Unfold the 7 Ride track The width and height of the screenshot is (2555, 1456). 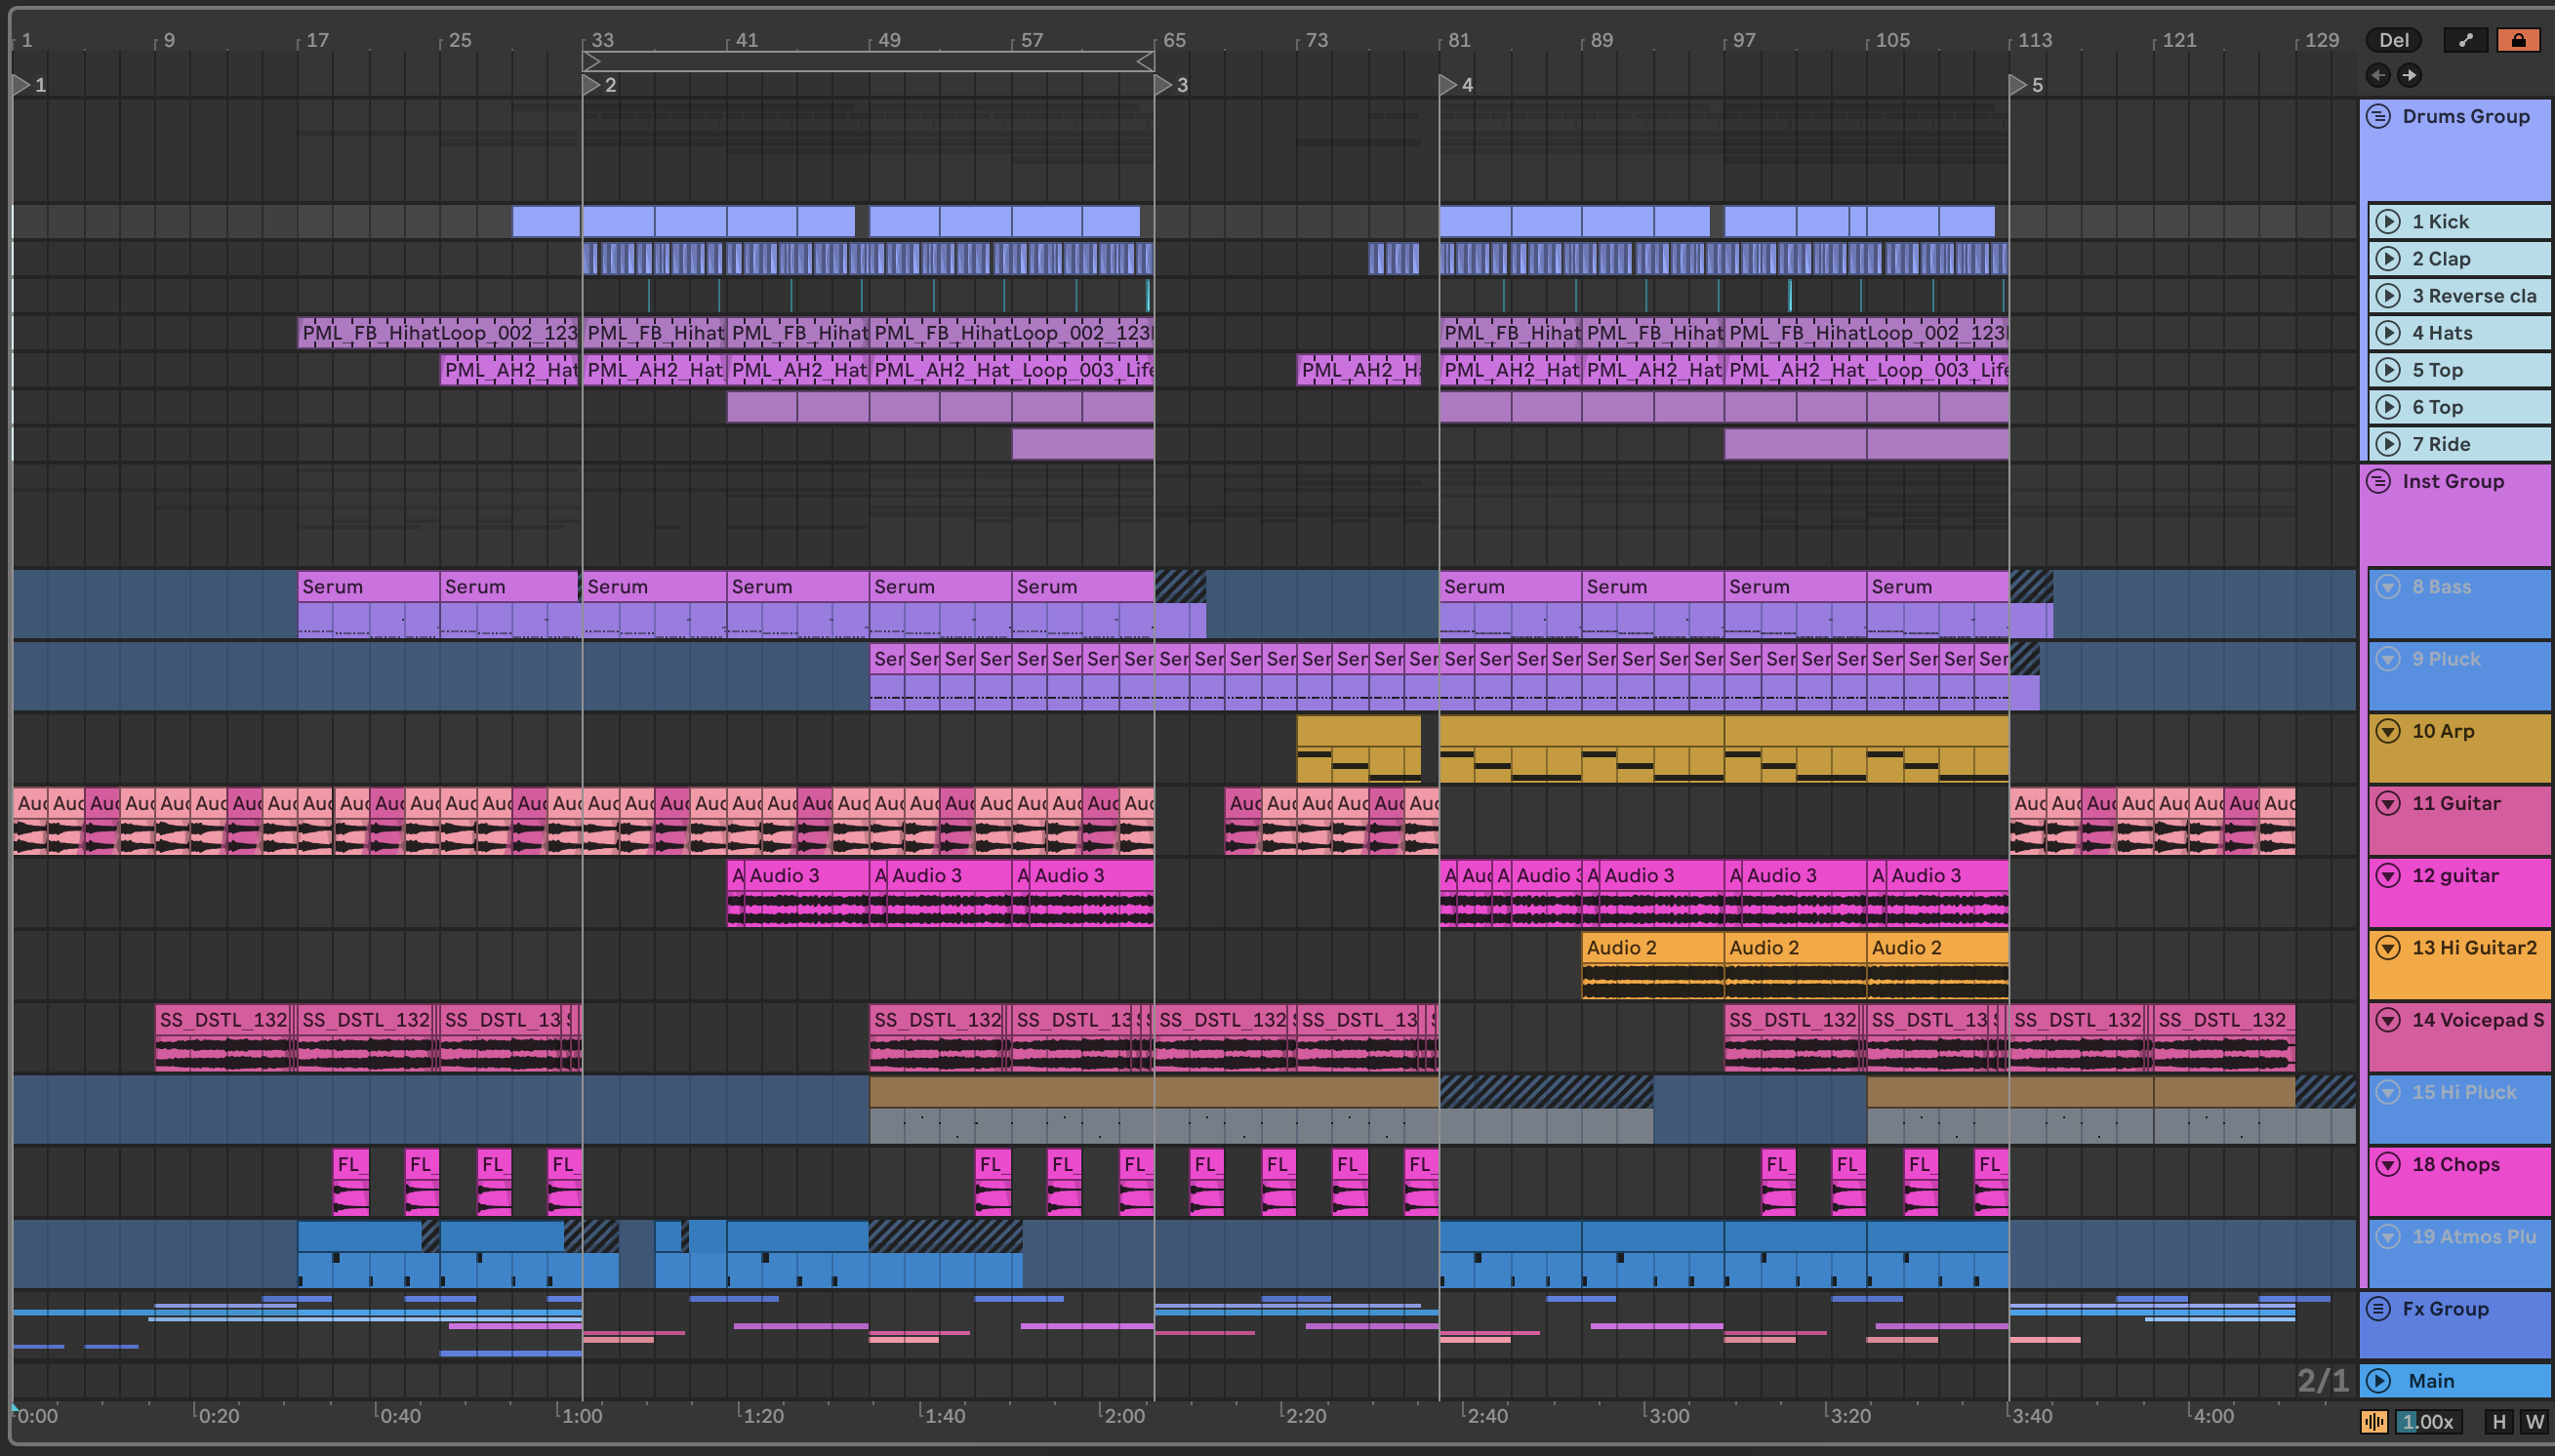(x=2388, y=444)
